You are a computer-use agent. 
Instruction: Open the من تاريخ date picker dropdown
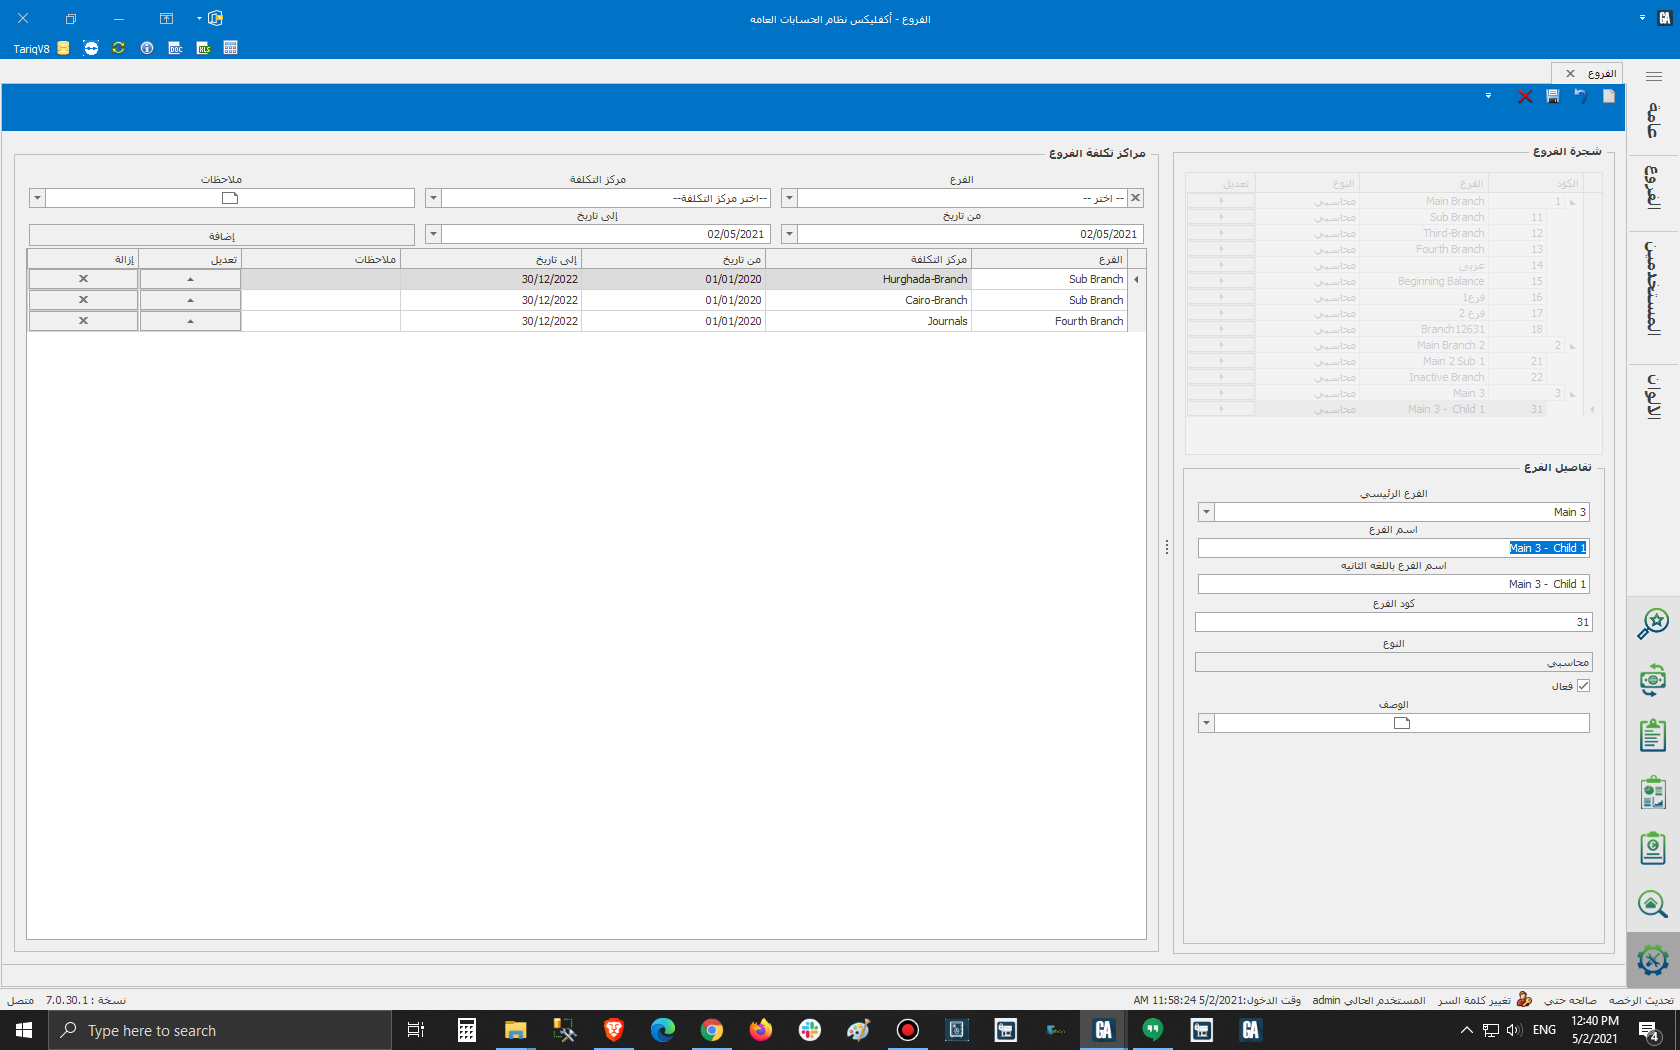(789, 234)
